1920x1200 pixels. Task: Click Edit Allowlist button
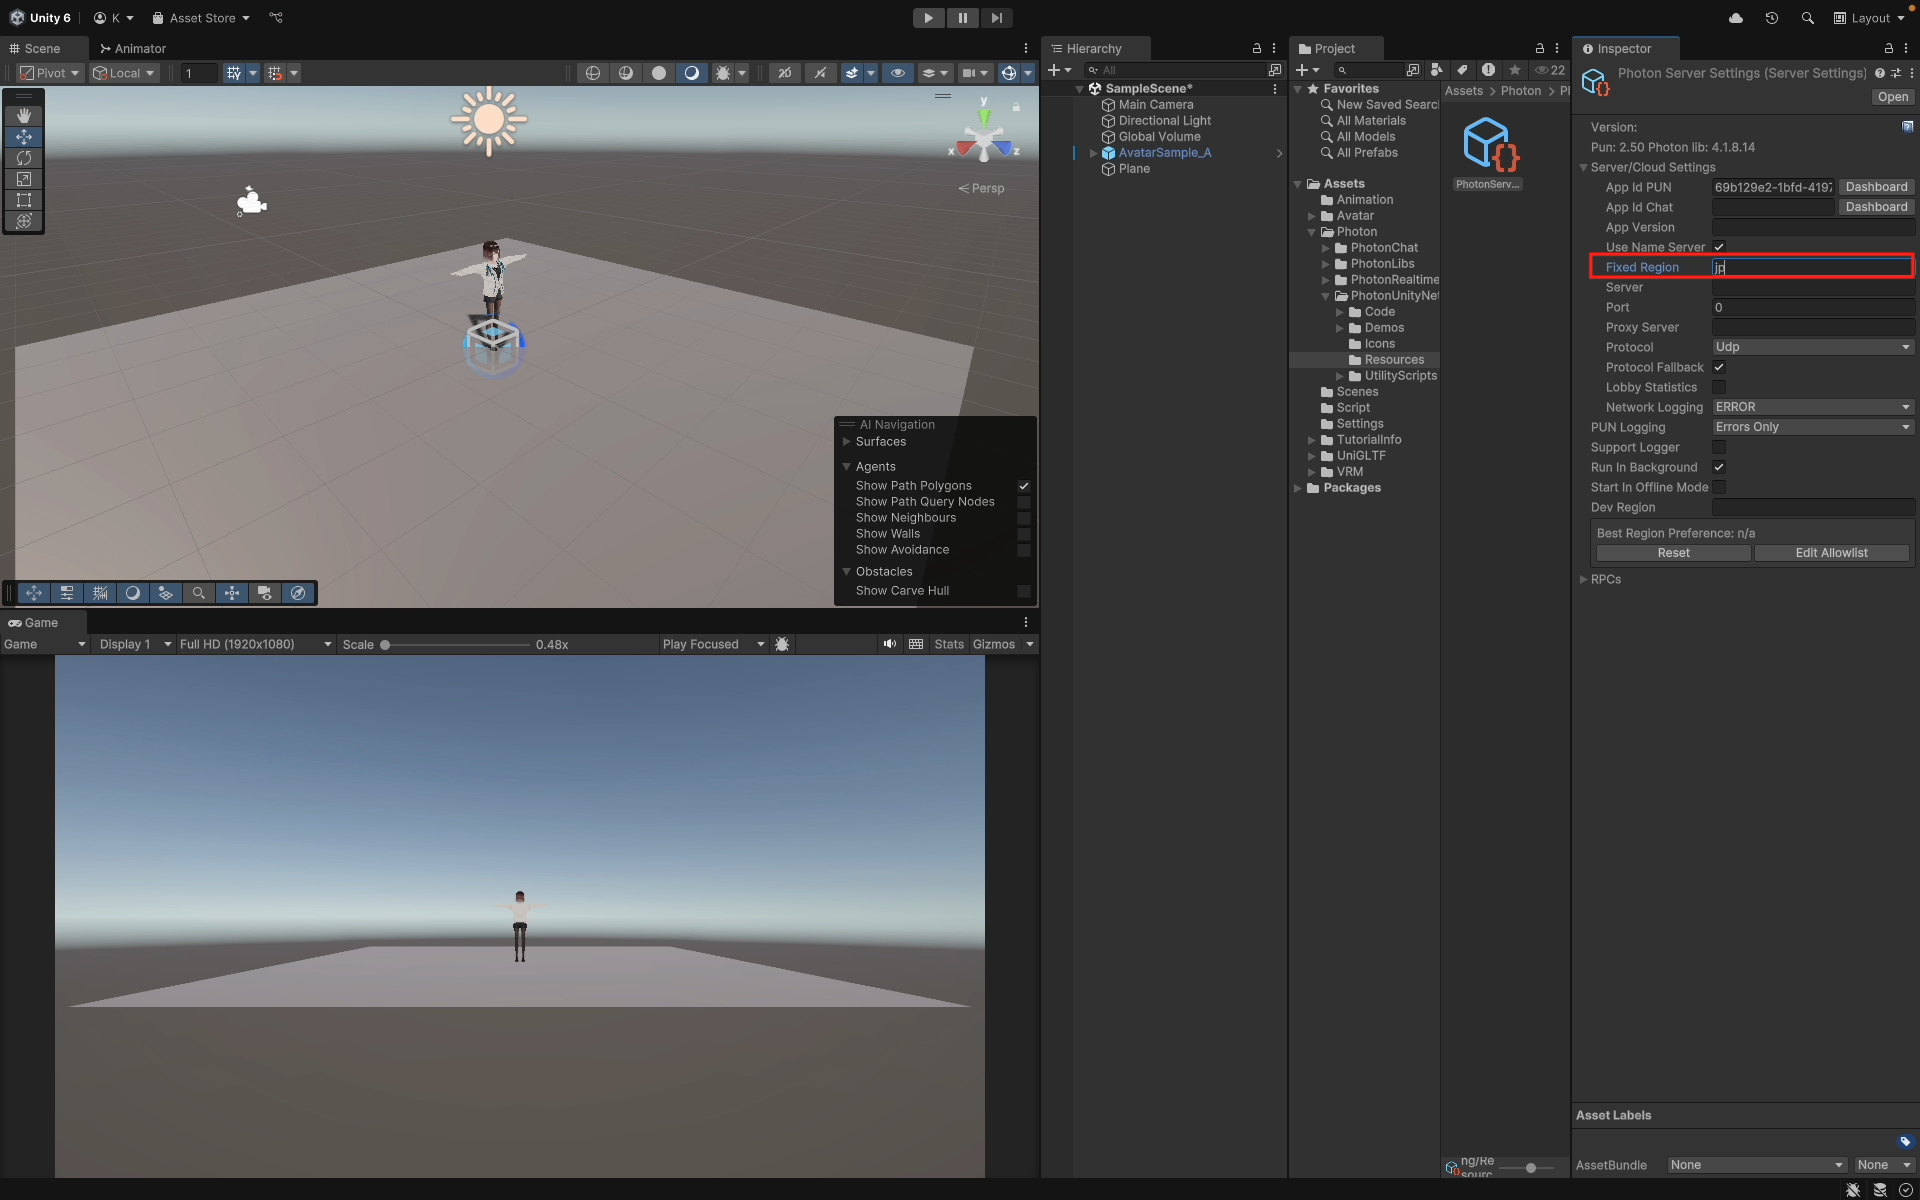1831,553
